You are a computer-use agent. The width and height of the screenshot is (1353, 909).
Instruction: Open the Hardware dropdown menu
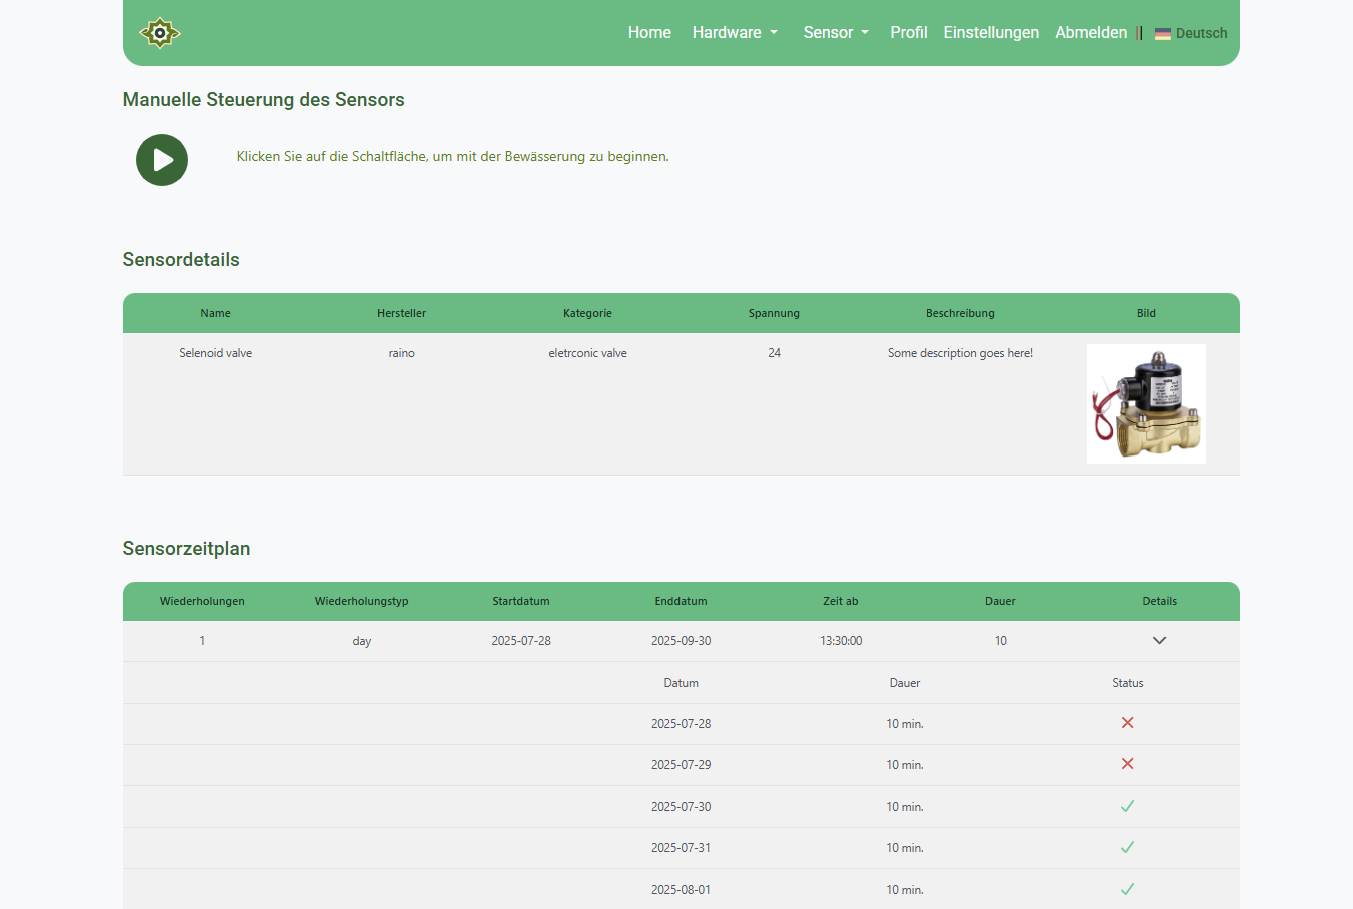[x=734, y=33]
